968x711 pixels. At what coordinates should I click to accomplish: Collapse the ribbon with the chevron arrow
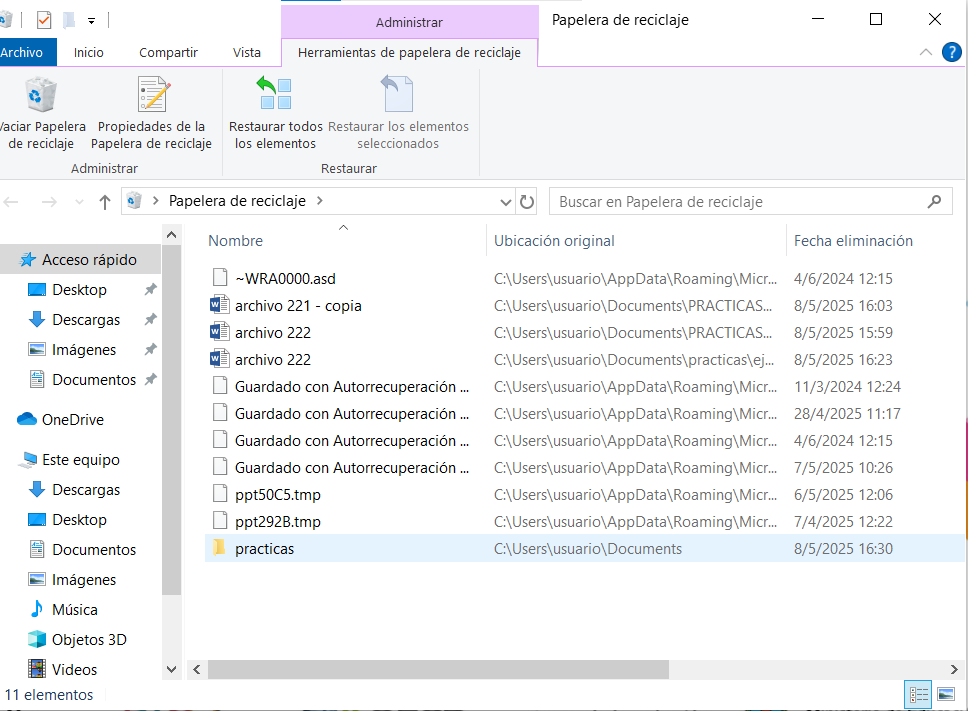925,53
